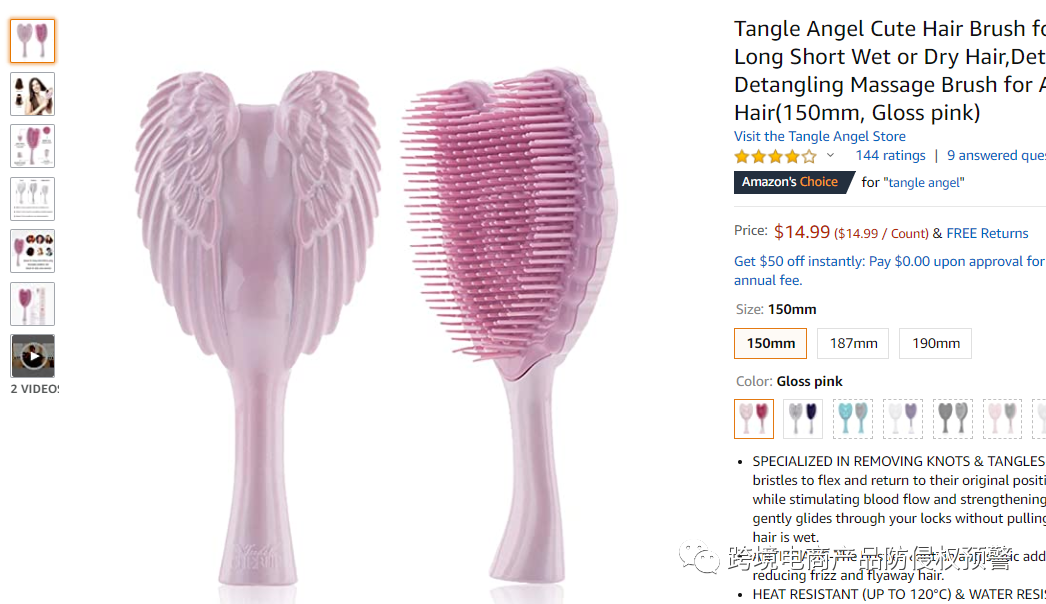Screen dimensions: 1046x604
Task: Open the FREE Returns link
Action: tap(987, 234)
